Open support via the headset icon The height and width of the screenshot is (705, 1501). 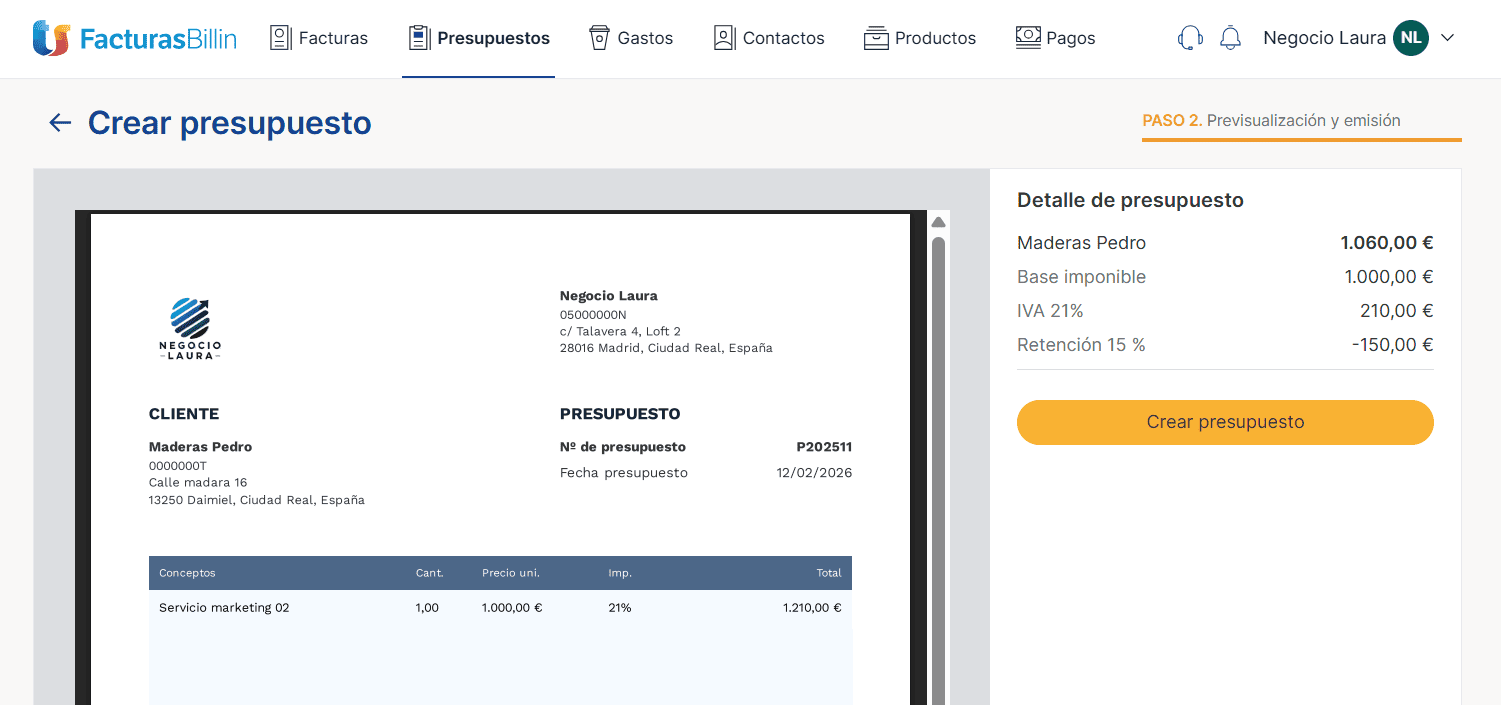click(x=1189, y=37)
